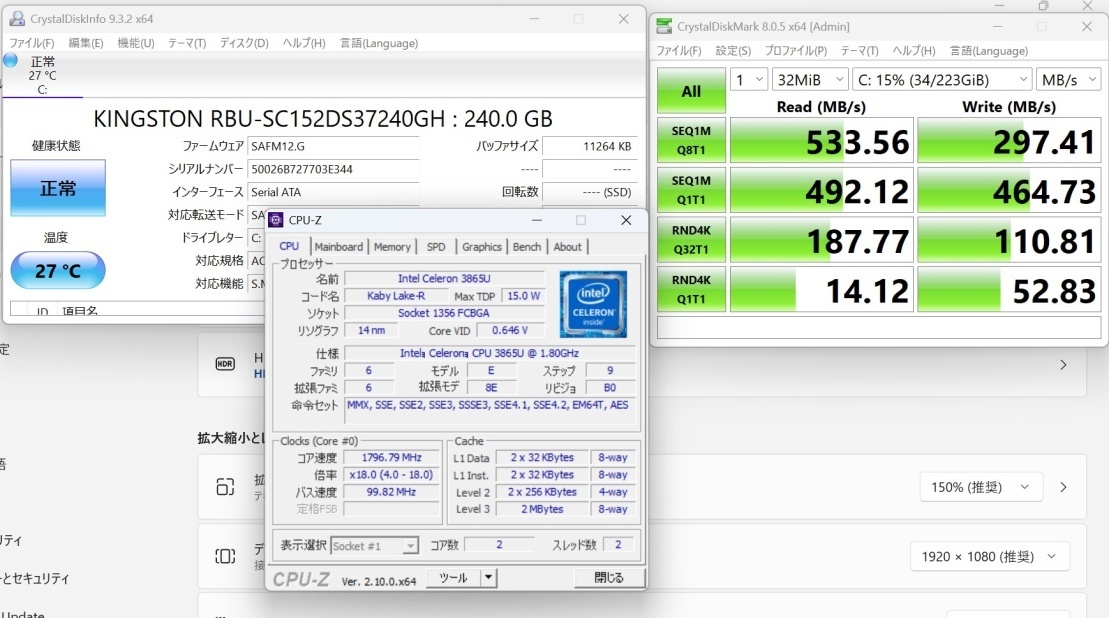Click the 27 °C temperature button
The width and height of the screenshot is (1109, 618).
pyautogui.click(x=58, y=270)
